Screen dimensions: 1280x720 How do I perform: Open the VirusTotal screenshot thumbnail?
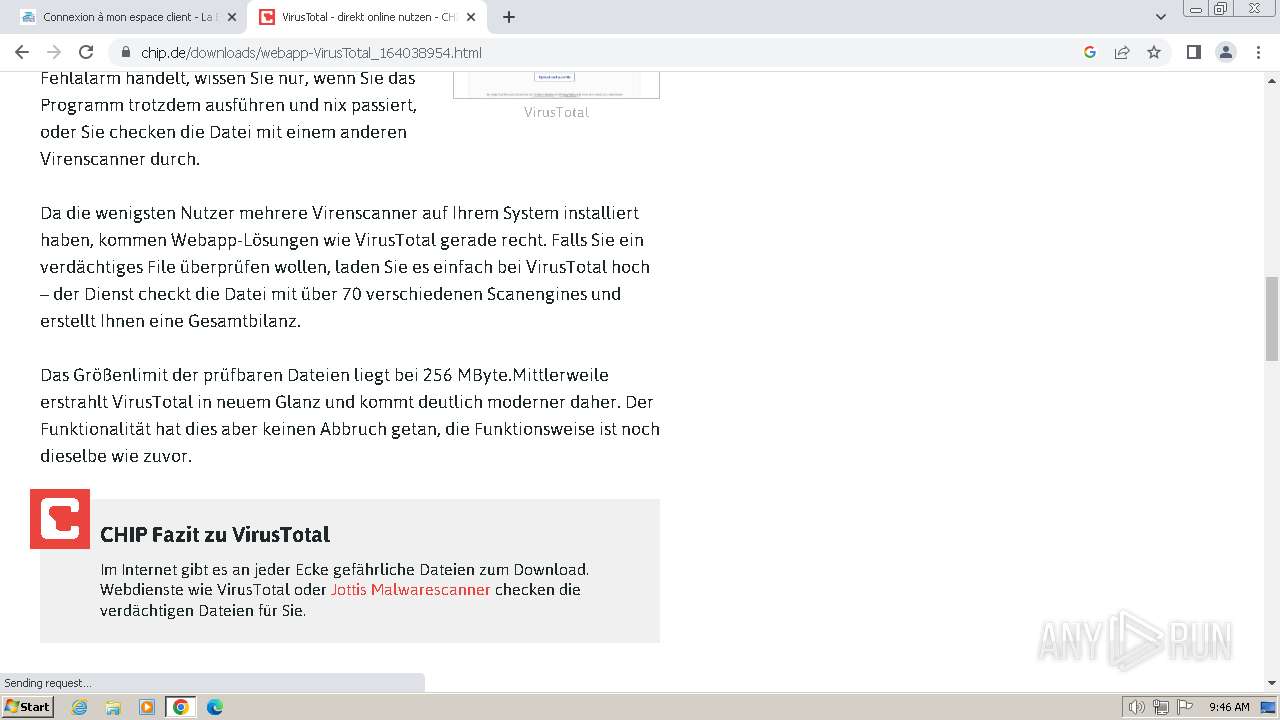[556, 85]
